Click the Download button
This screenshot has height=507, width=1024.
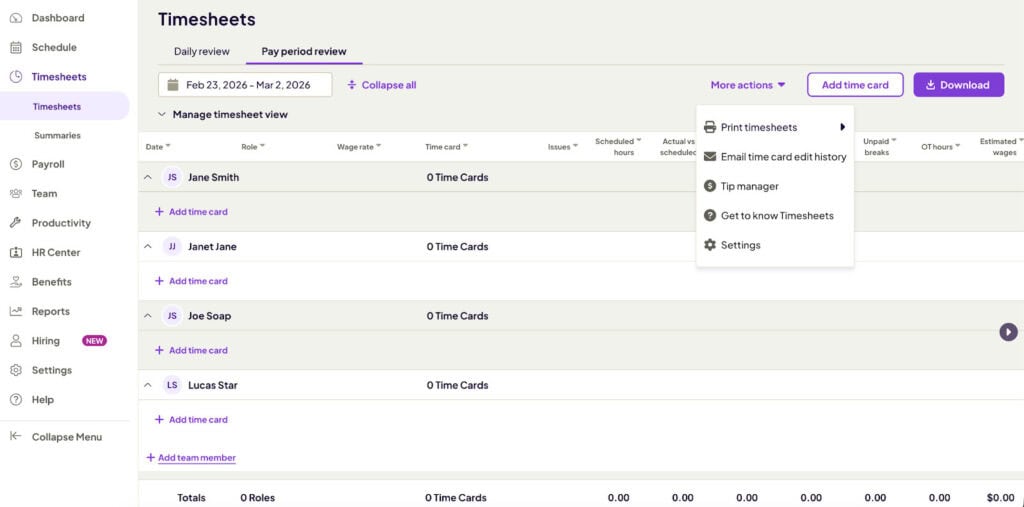click(959, 85)
